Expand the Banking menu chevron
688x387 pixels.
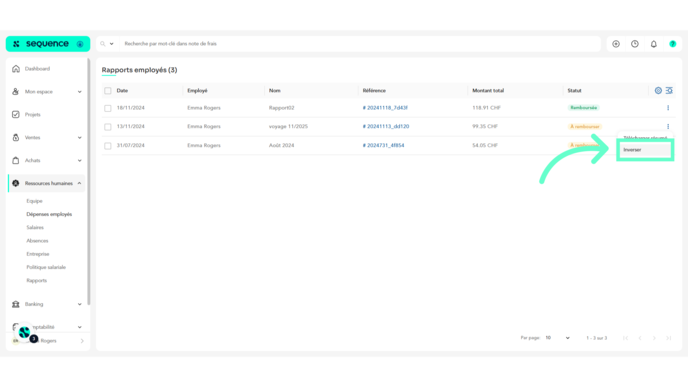pos(79,304)
